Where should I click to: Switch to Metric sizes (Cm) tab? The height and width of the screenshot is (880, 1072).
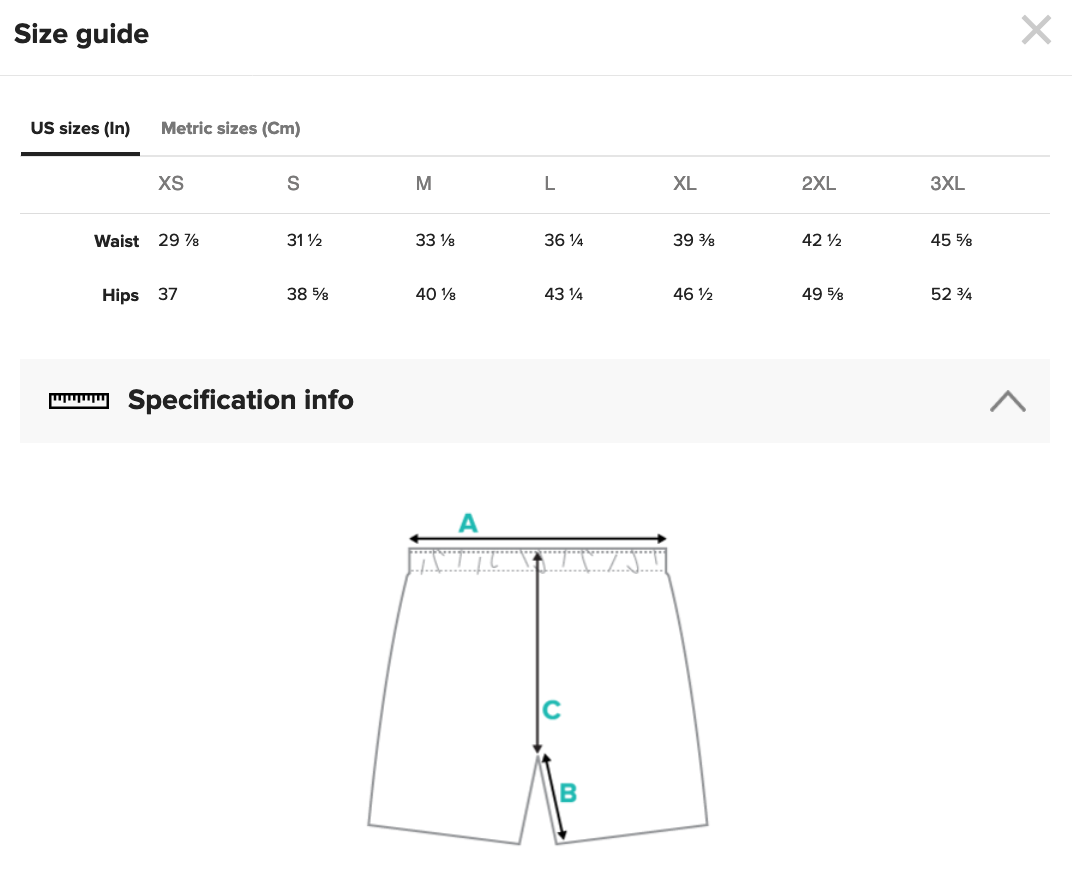click(230, 129)
